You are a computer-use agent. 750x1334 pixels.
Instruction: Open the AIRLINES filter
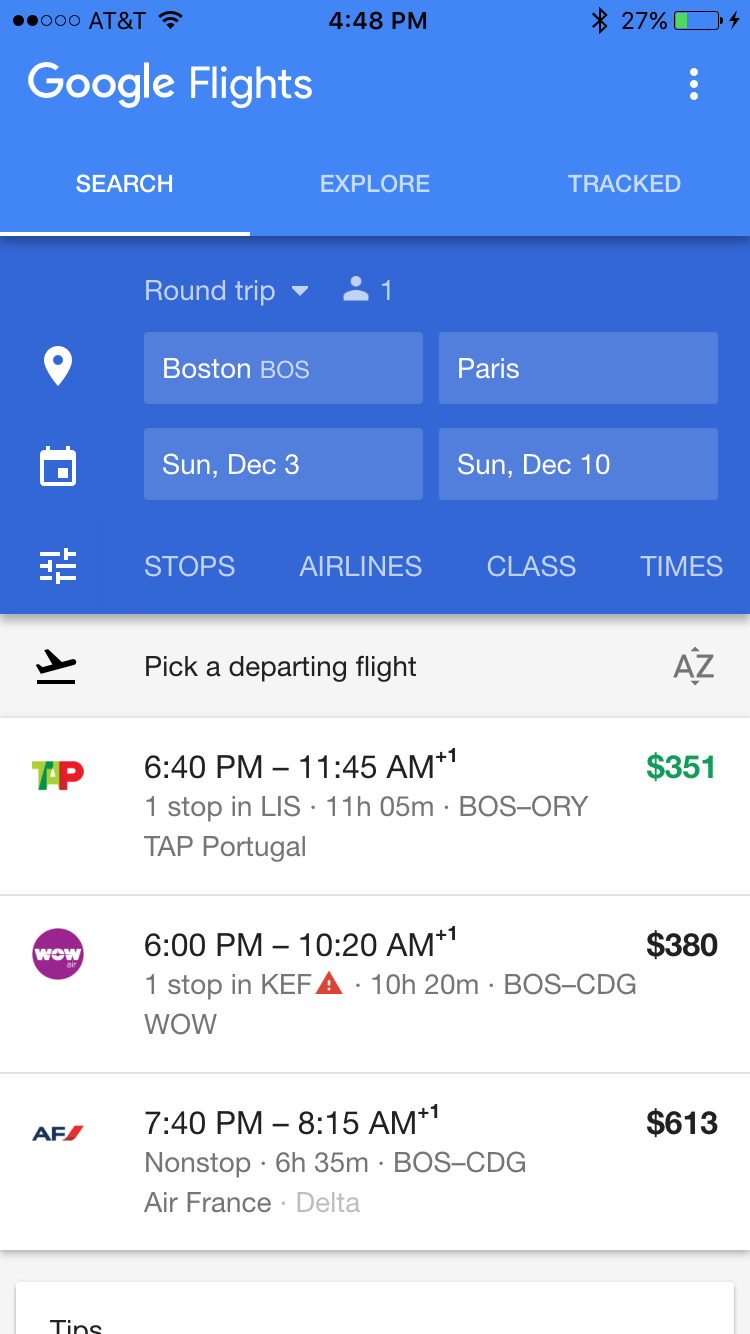(361, 566)
